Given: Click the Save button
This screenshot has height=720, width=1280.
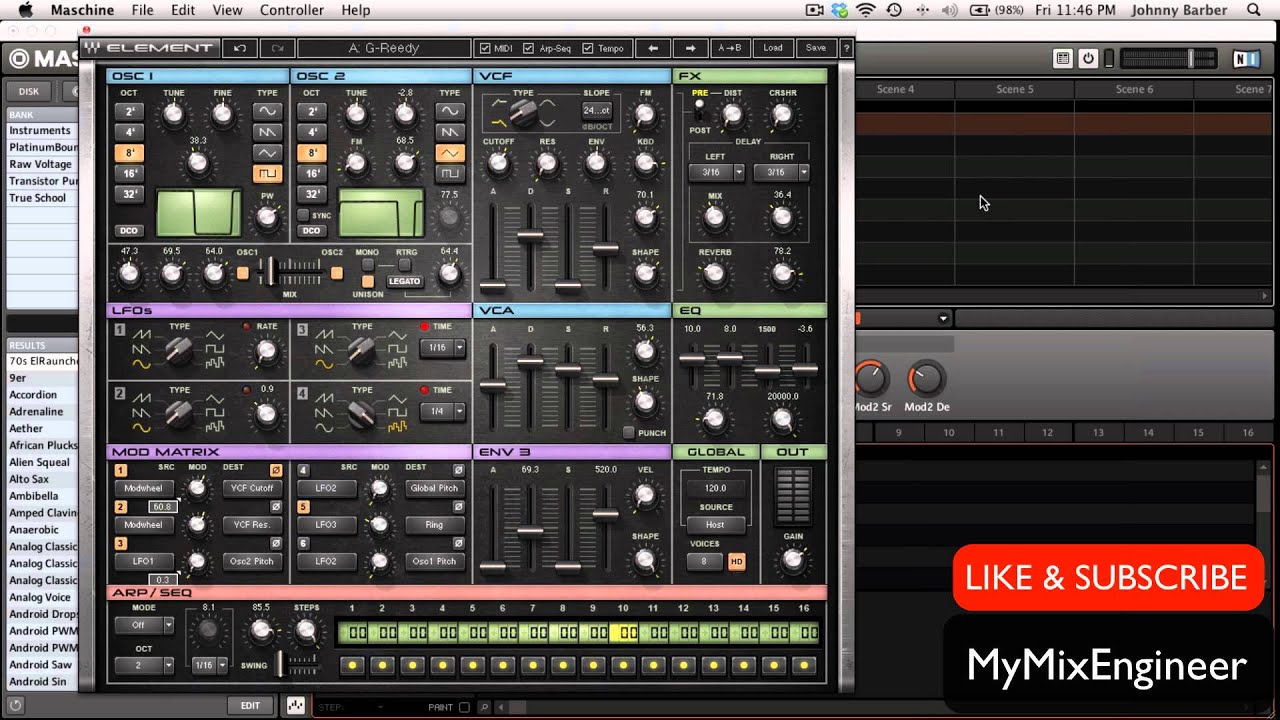Looking at the screenshot, I should point(816,48).
